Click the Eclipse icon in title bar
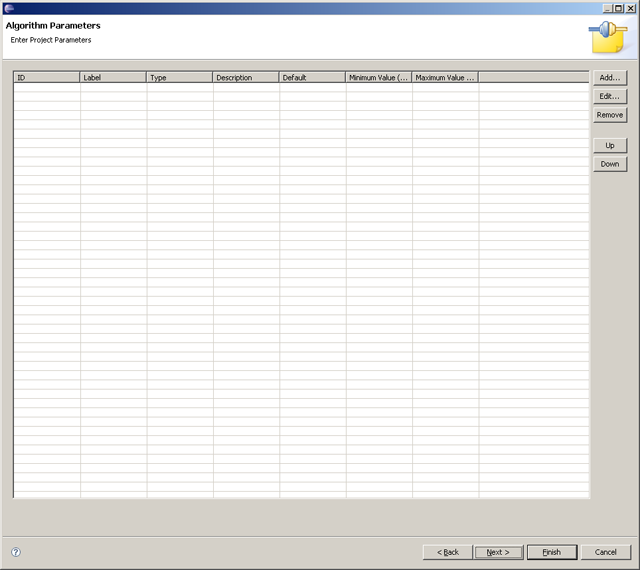This screenshot has height=570, width=640. click(x=9, y=8)
